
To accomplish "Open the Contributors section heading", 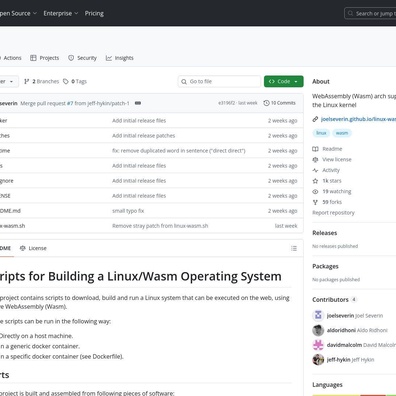I will 330,300.
